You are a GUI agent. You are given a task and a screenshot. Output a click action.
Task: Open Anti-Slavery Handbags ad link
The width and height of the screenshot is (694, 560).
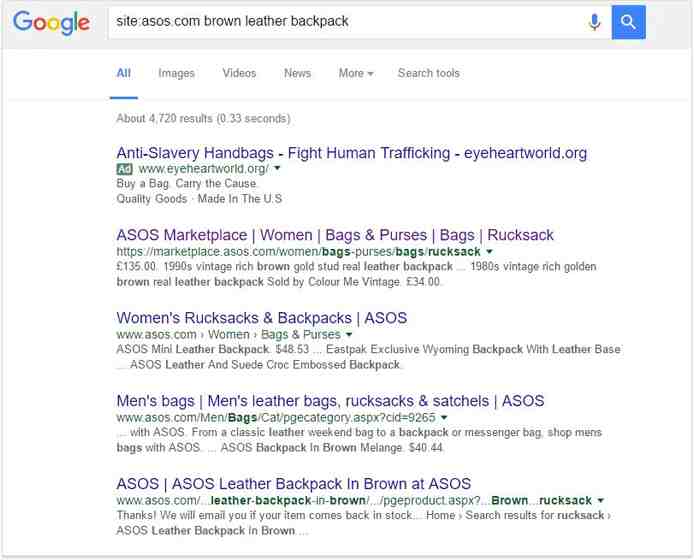click(352, 153)
